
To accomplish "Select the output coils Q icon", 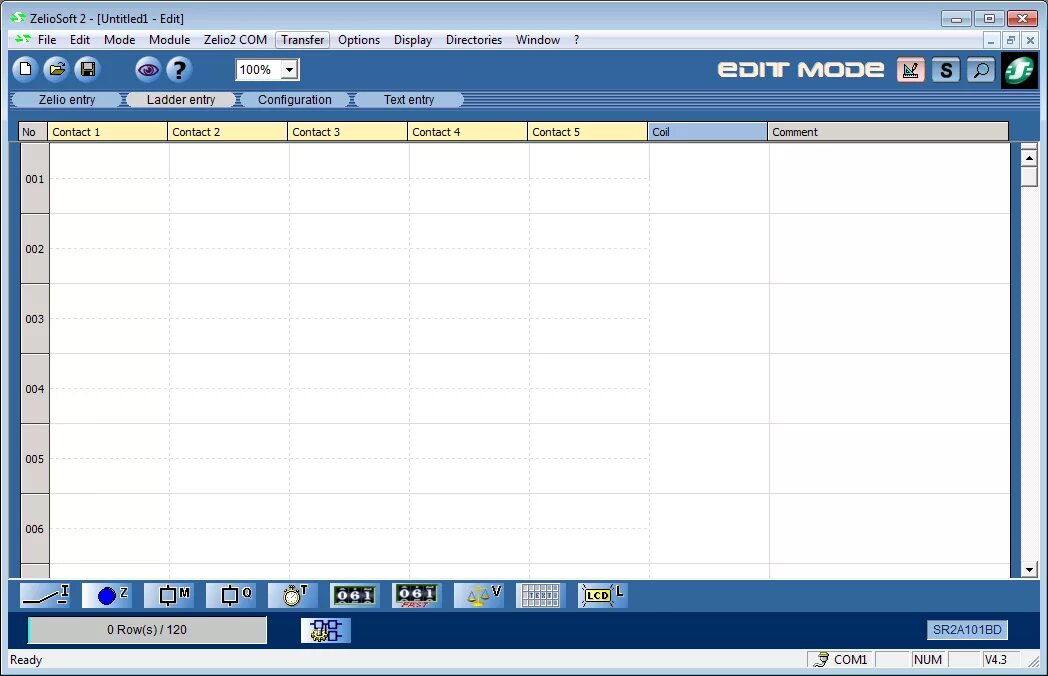I will [x=231, y=595].
